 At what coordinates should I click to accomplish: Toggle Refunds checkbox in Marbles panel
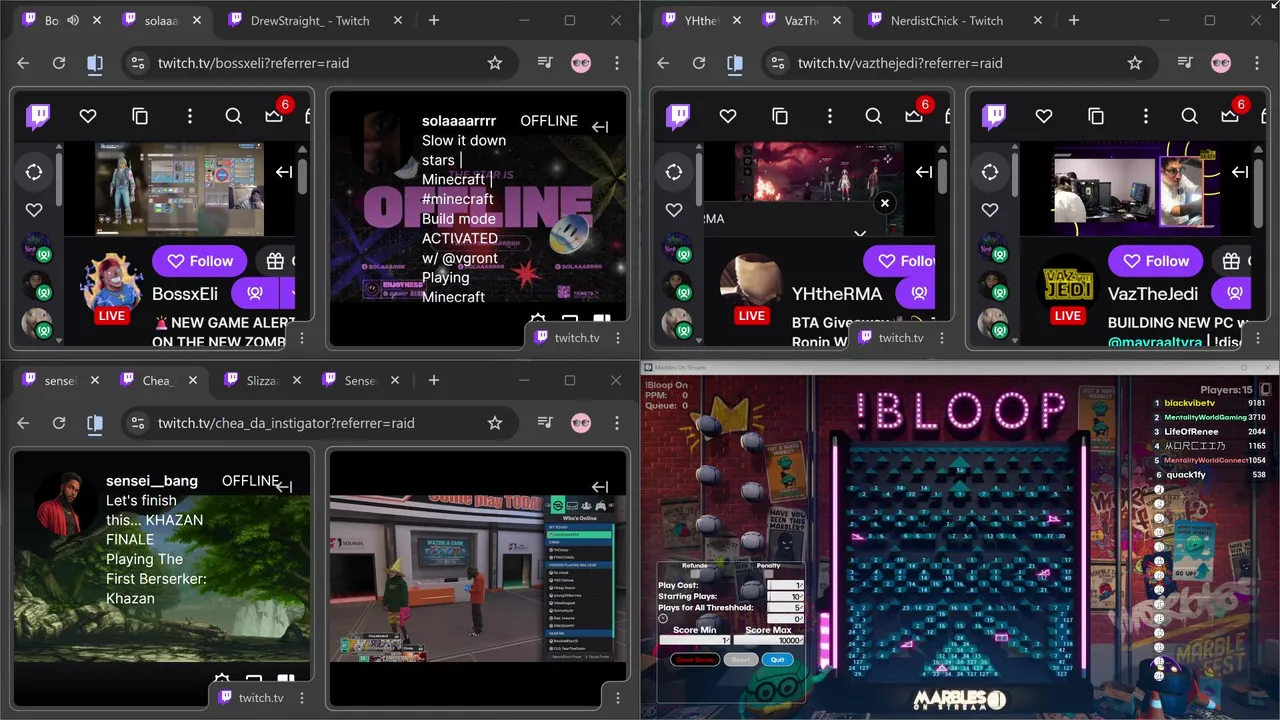tap(694, 573)
